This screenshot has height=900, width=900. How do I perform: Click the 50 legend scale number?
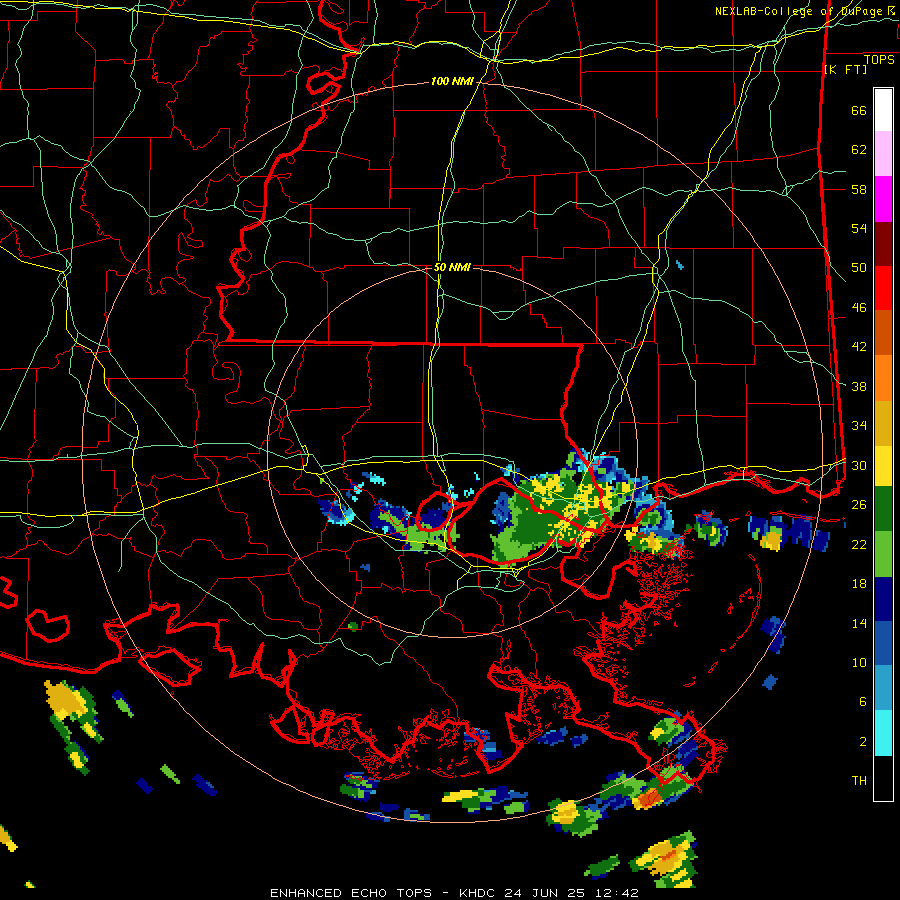[859, 268]
